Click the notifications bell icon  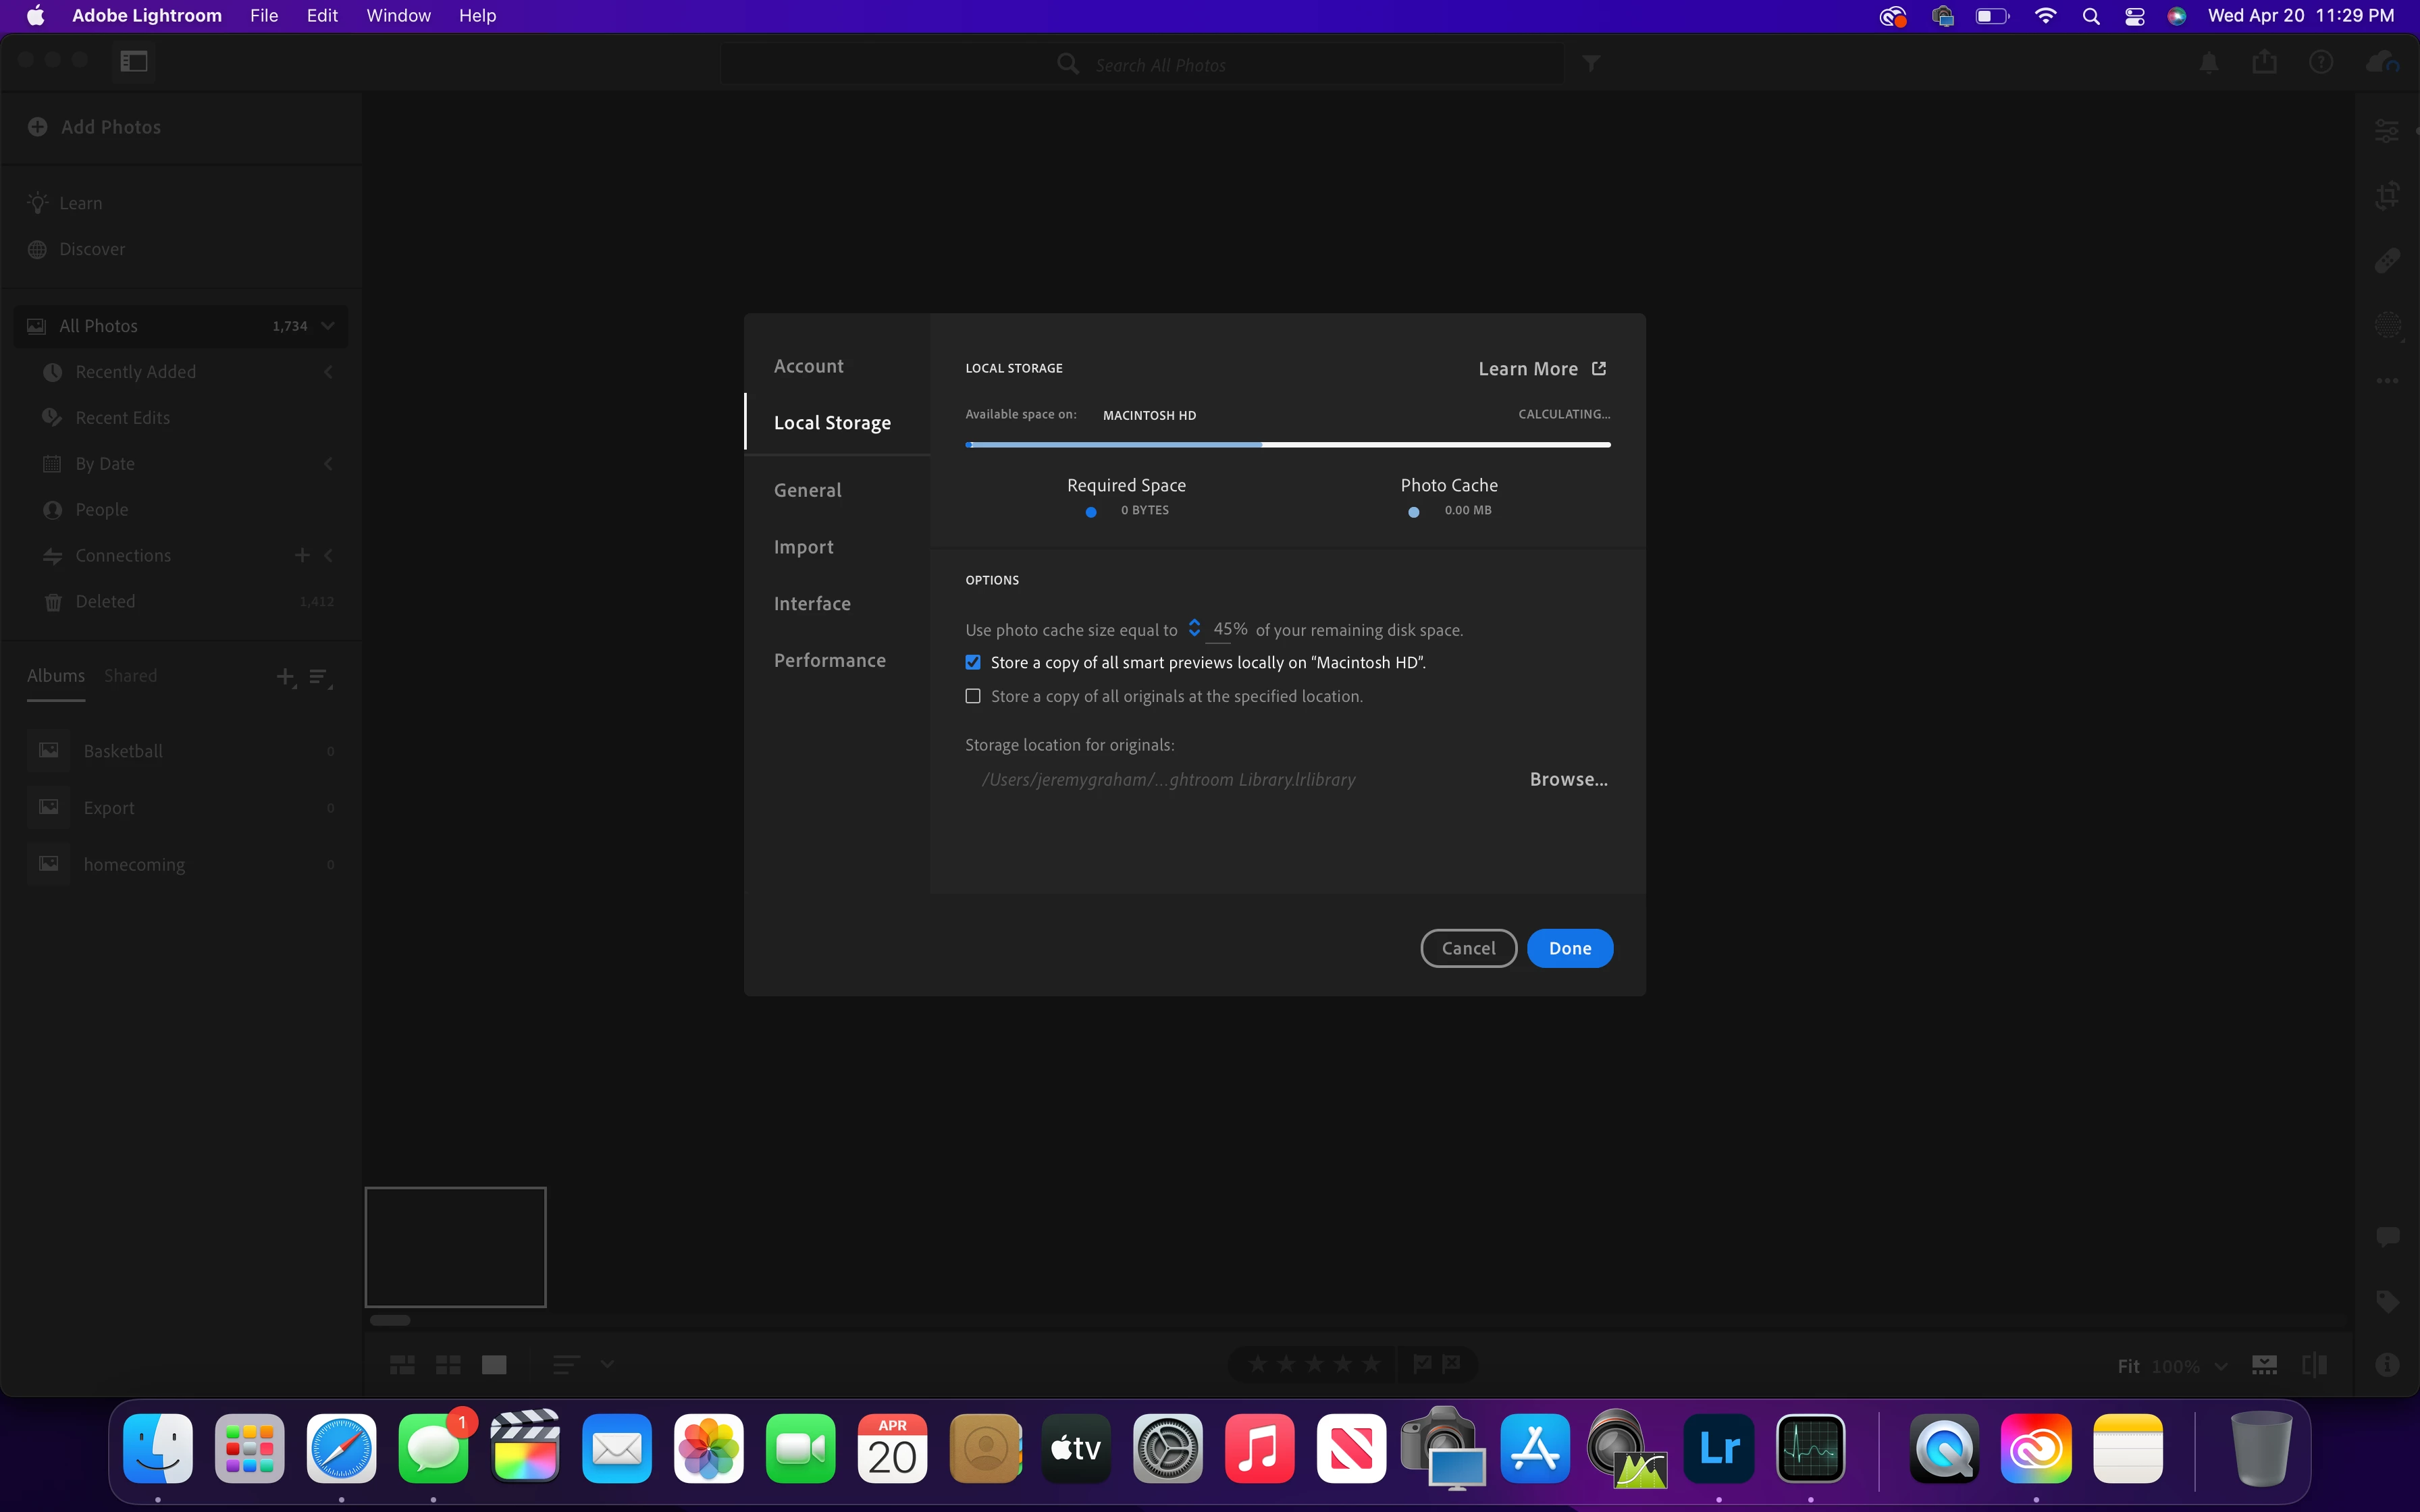2209,63
